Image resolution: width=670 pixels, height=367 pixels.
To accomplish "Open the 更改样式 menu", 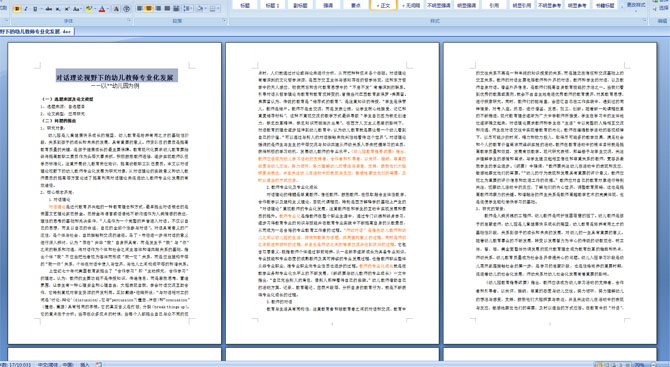I will click(636, 5).
